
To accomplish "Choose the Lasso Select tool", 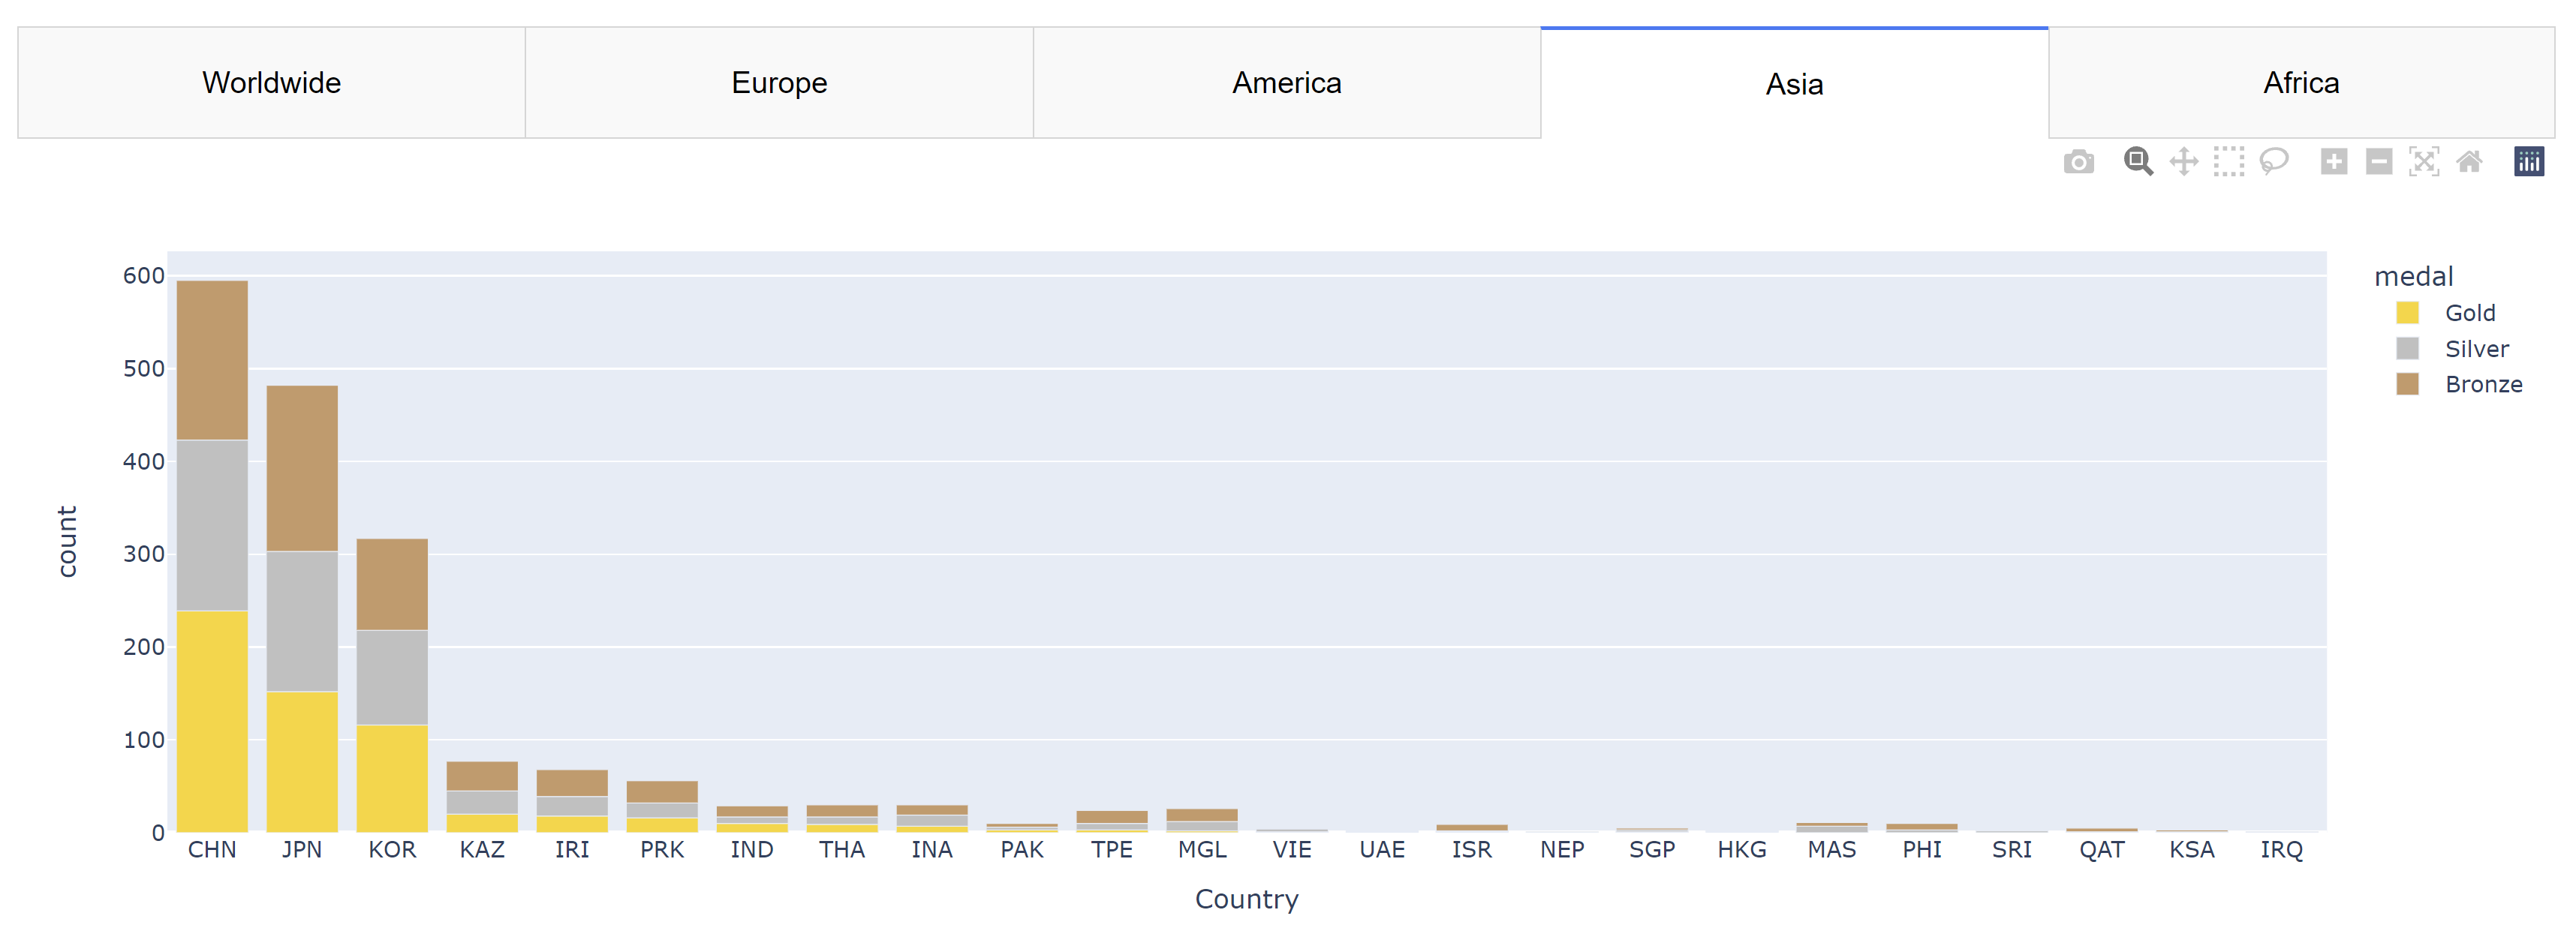I will (2274, 162).
